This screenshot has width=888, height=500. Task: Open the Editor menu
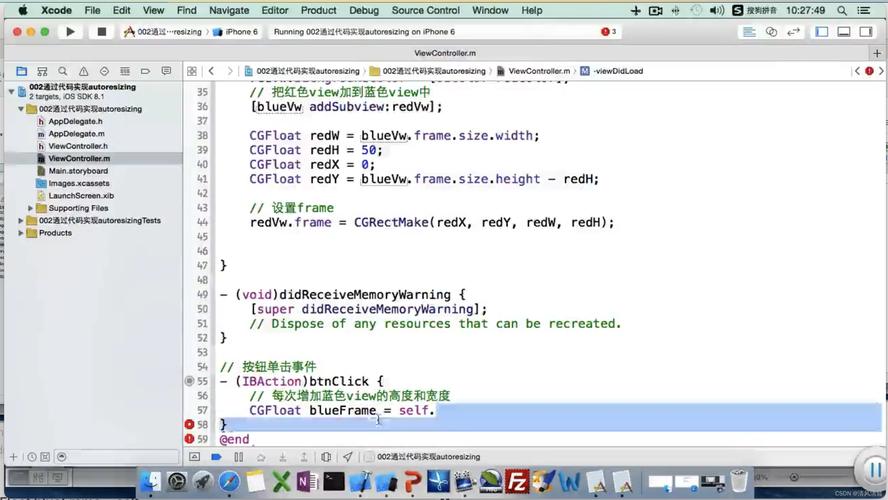(275, 10)
